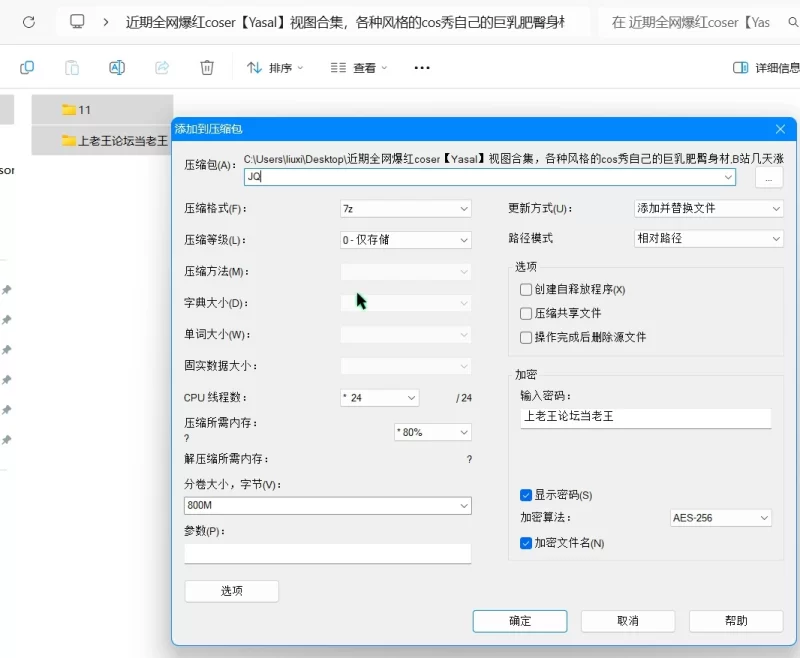Open the three-dot more options menu
This screenshot has height=658, width=800.
tap(422, 68)
